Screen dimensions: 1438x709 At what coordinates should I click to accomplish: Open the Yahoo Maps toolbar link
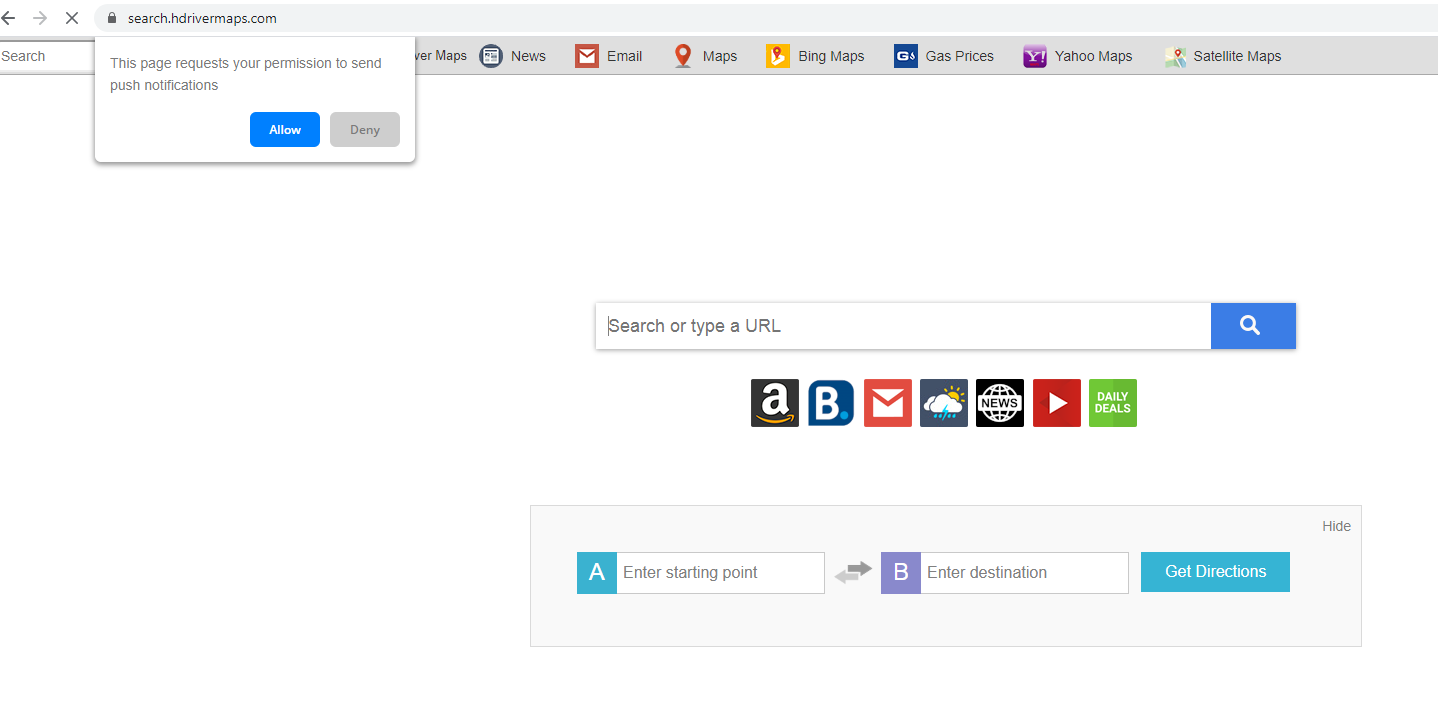tap(1094, 56)
